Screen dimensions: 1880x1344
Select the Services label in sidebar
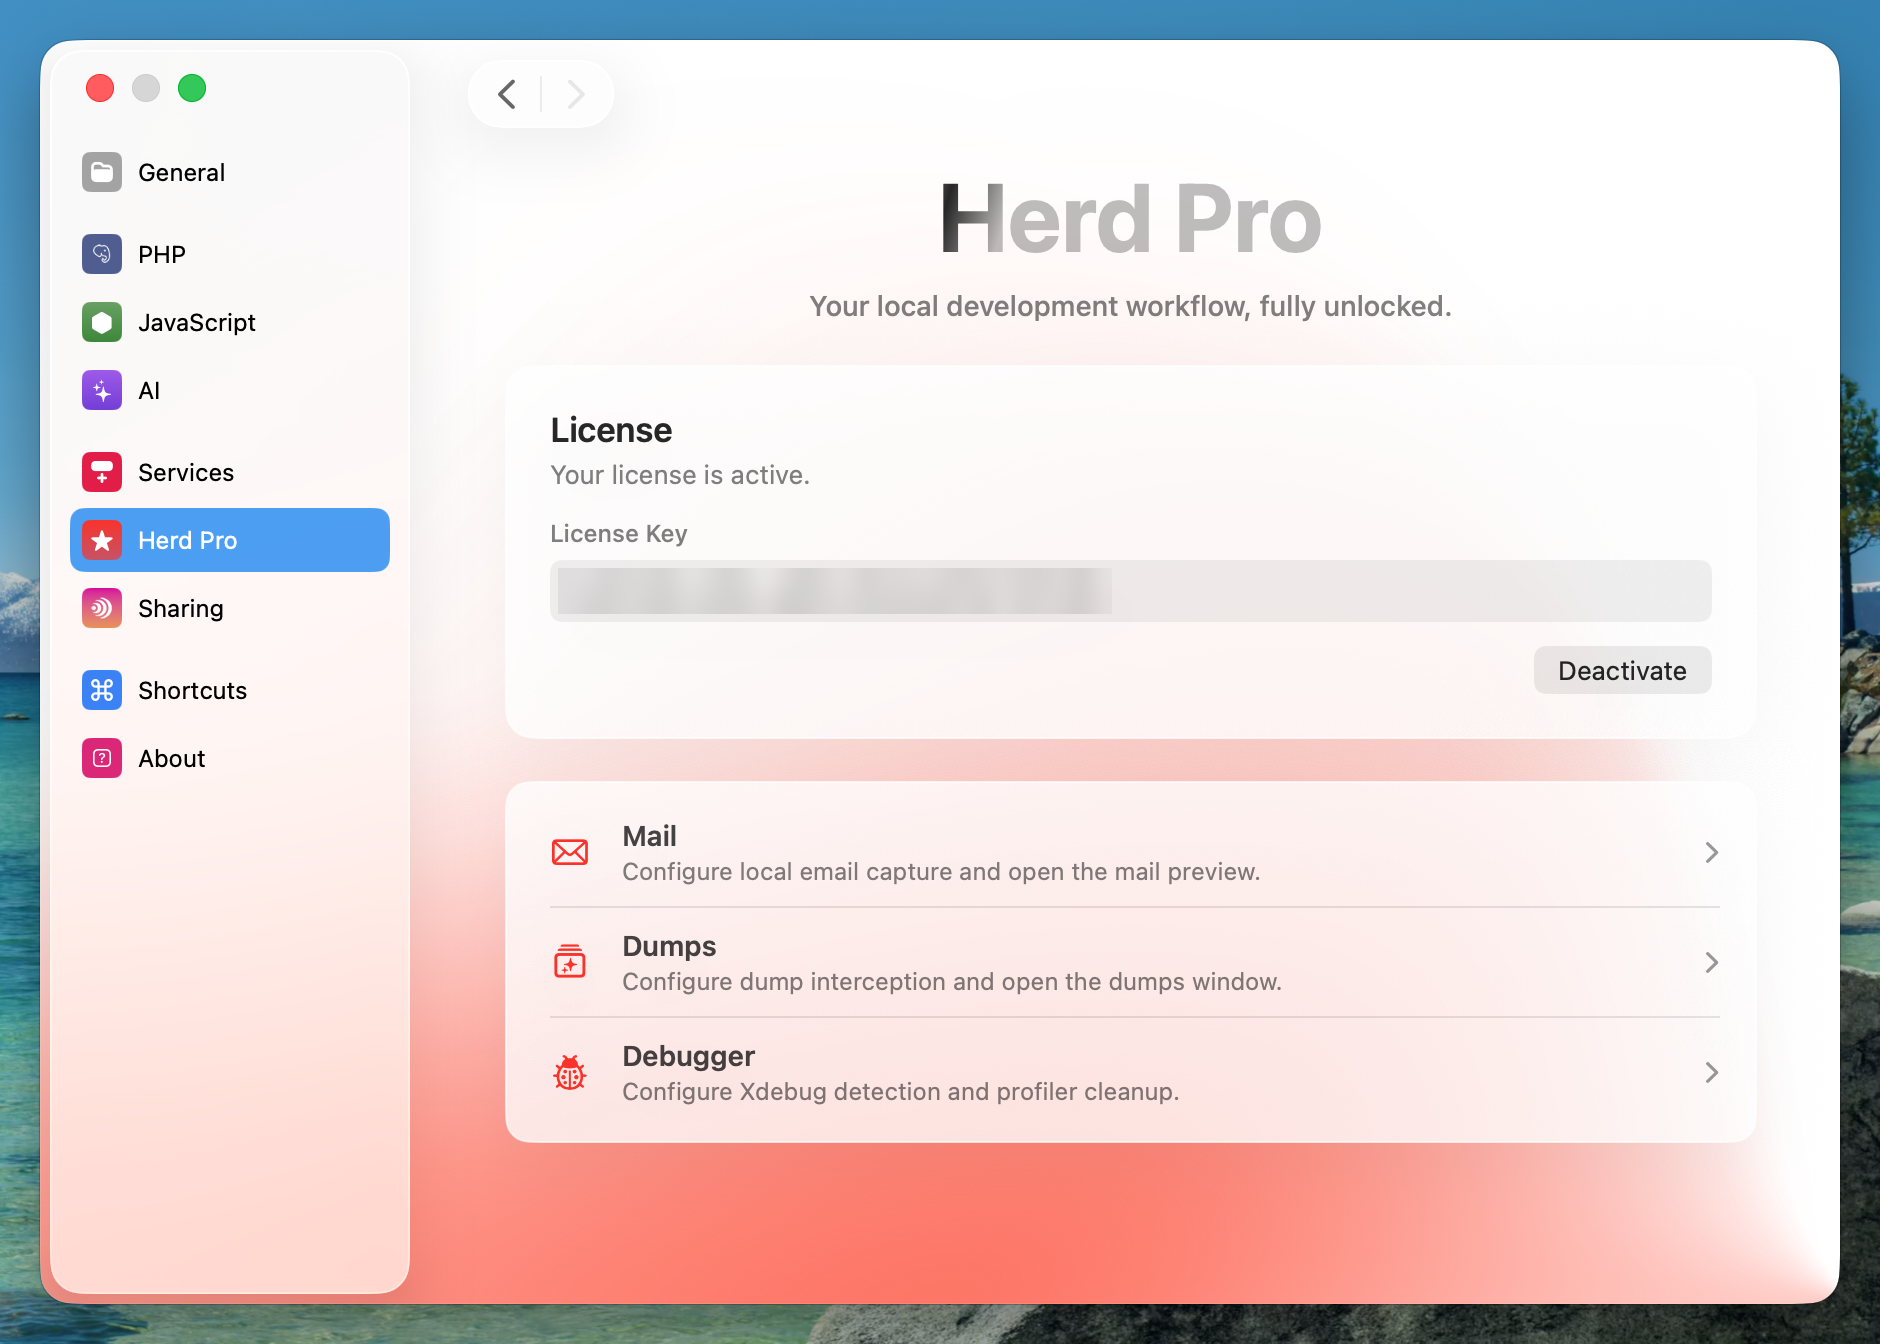click(x=186, y=472)
